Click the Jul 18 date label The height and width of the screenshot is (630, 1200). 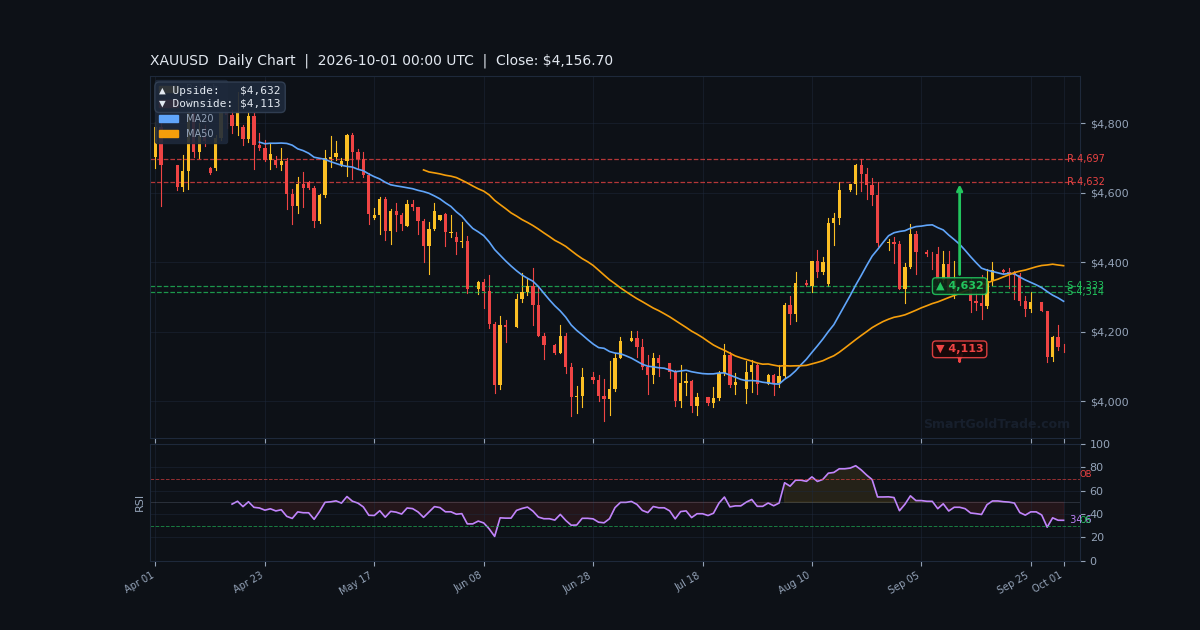687,583
